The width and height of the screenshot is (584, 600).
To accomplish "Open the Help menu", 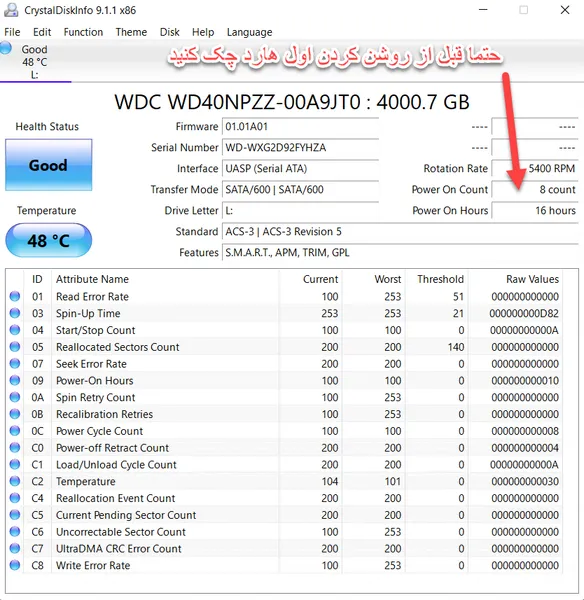I will [x=203, y=32].
